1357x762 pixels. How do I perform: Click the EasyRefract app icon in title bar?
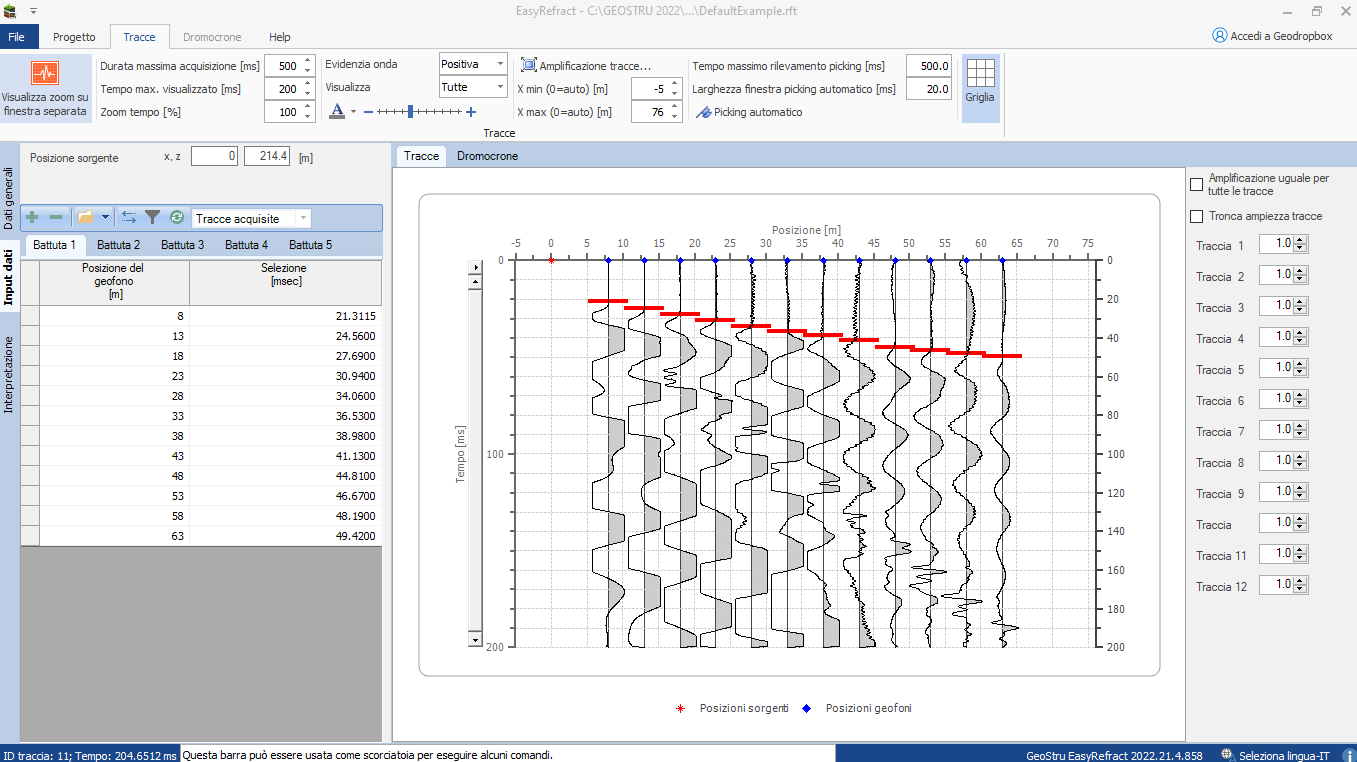(11, 10)
